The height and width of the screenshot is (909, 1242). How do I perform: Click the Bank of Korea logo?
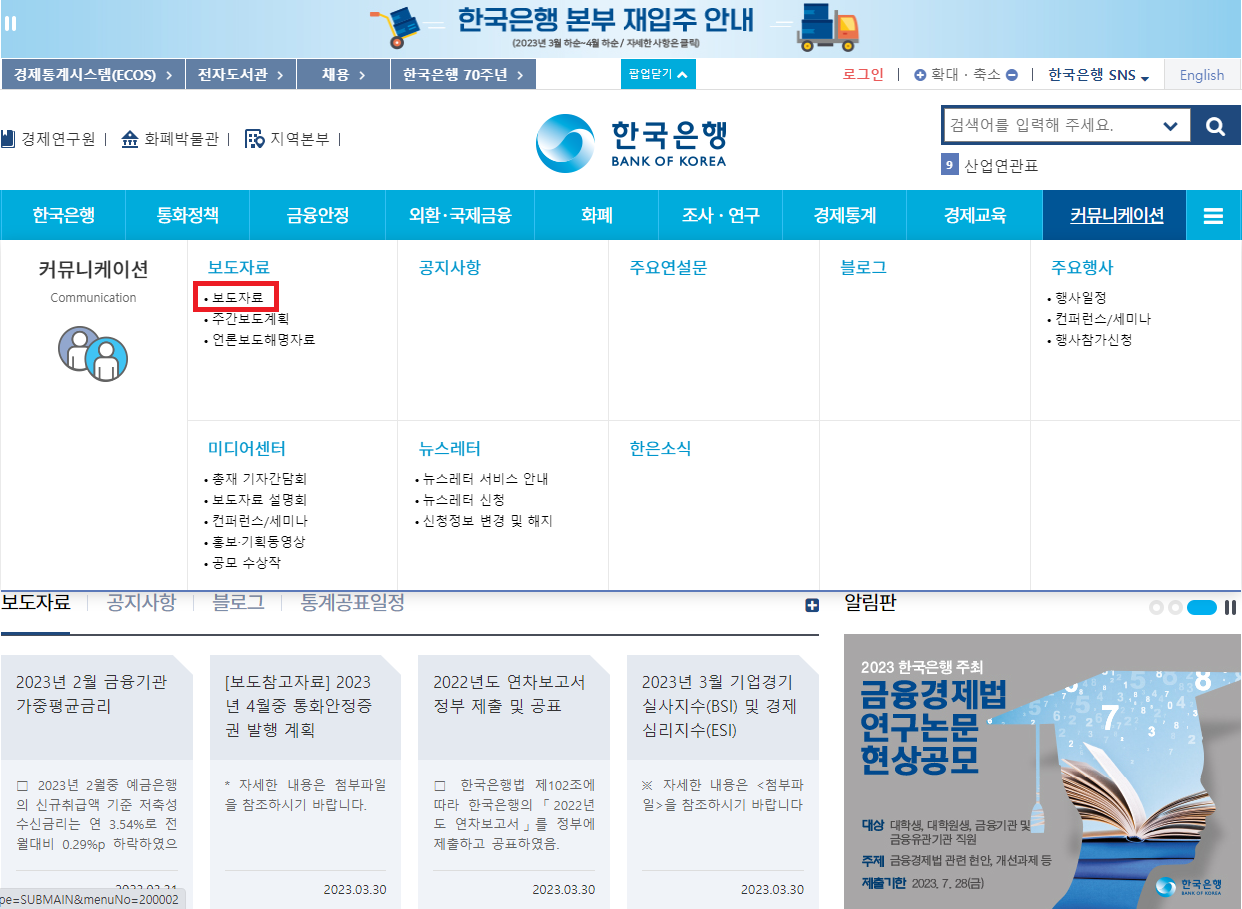tap(631, 144)
